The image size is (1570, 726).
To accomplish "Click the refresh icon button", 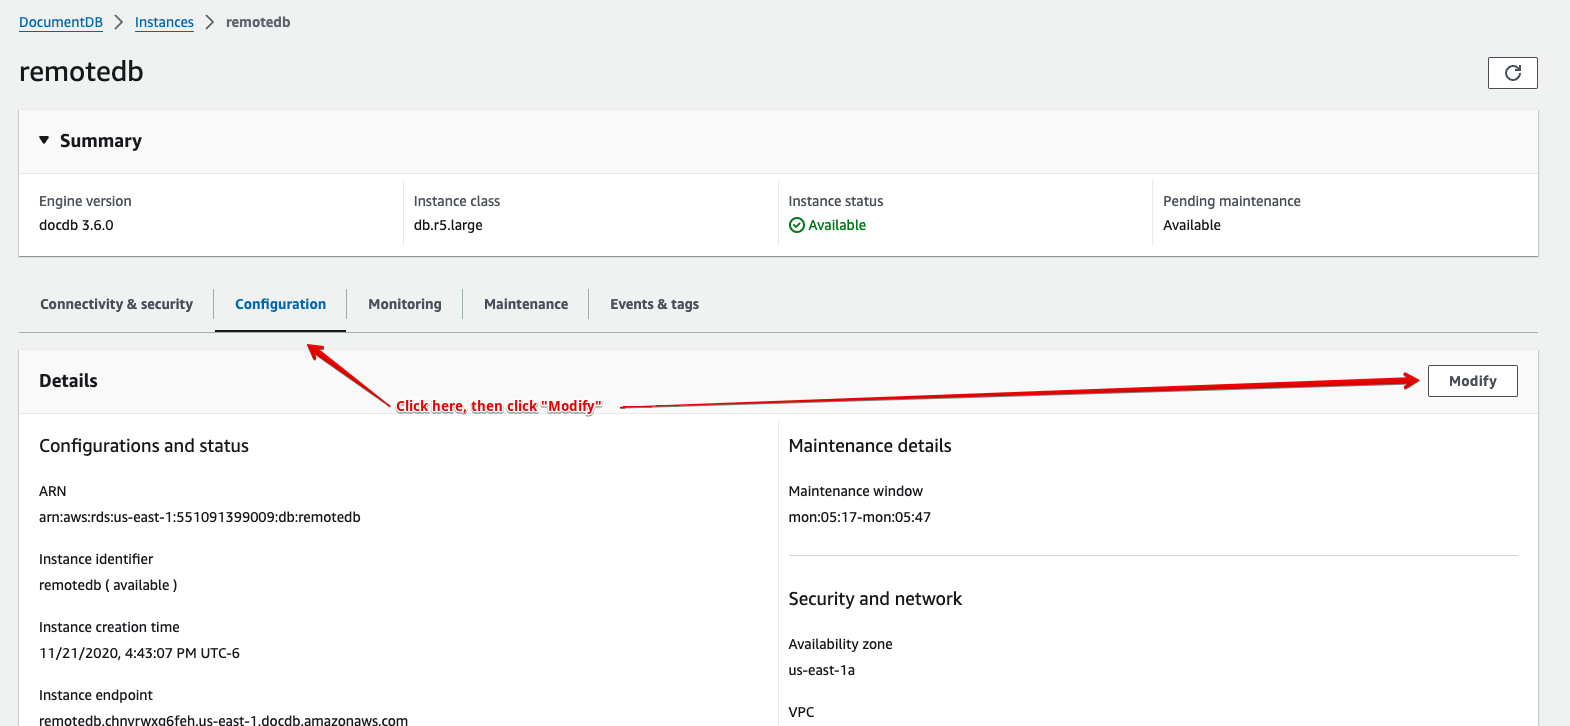I will (1512, 73).
